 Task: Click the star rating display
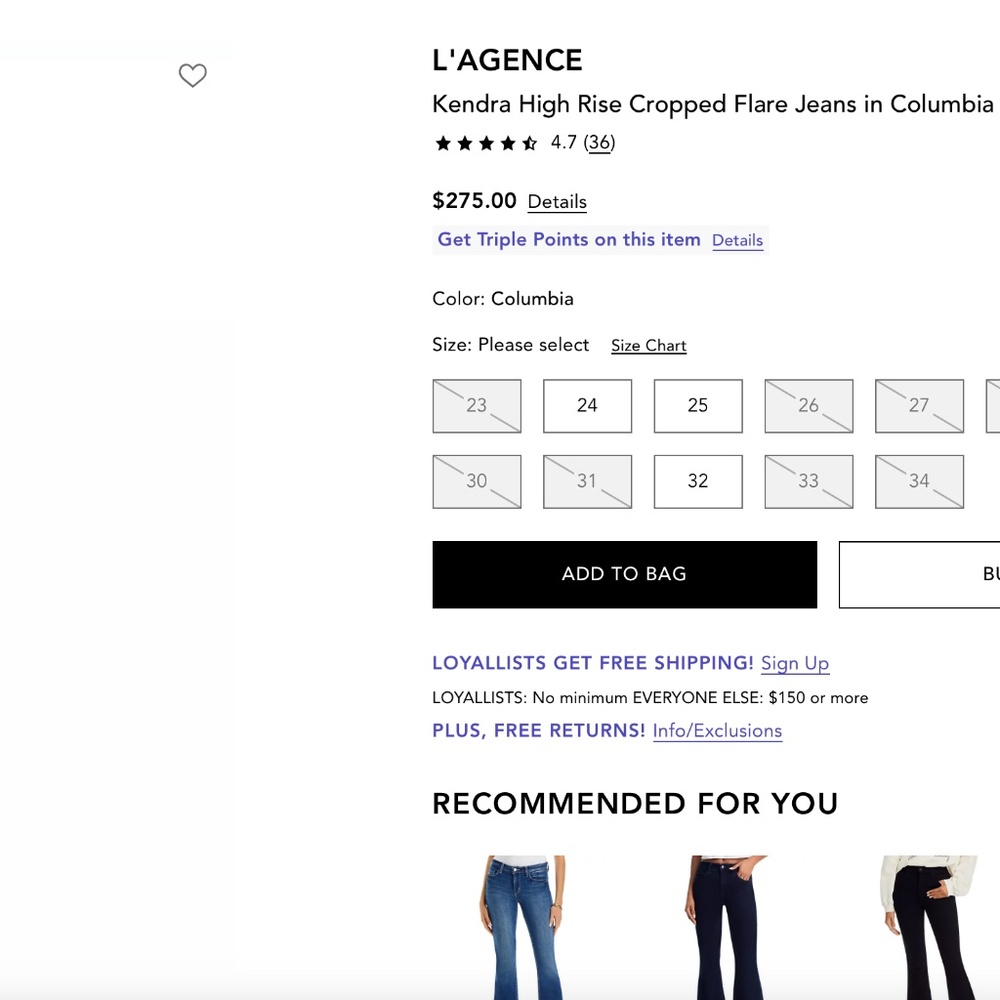coord(485,143)
